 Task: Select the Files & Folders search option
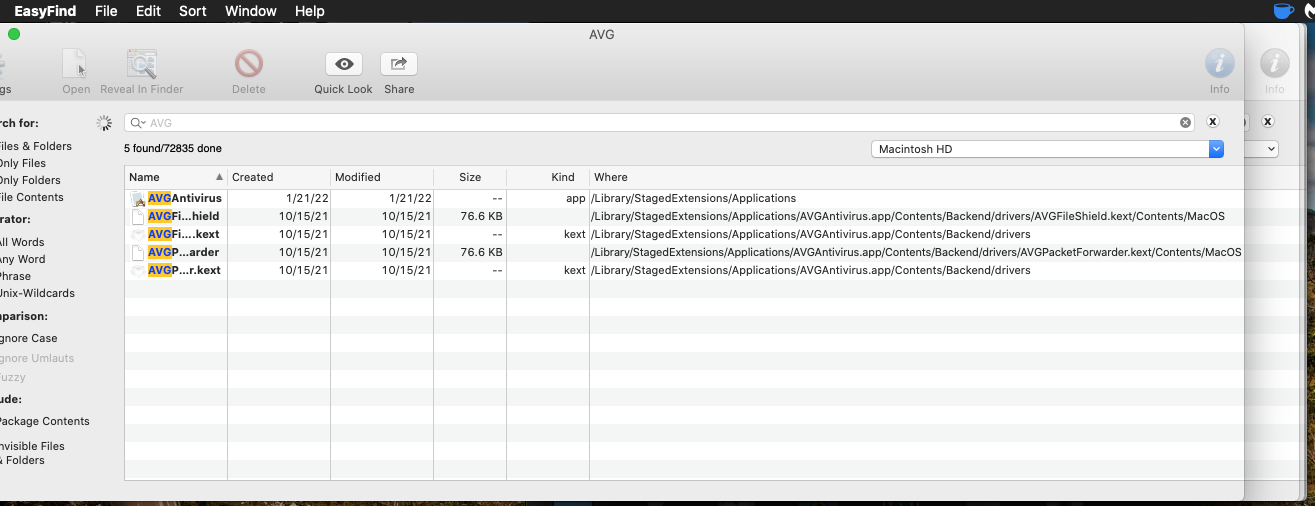point(36,146)
